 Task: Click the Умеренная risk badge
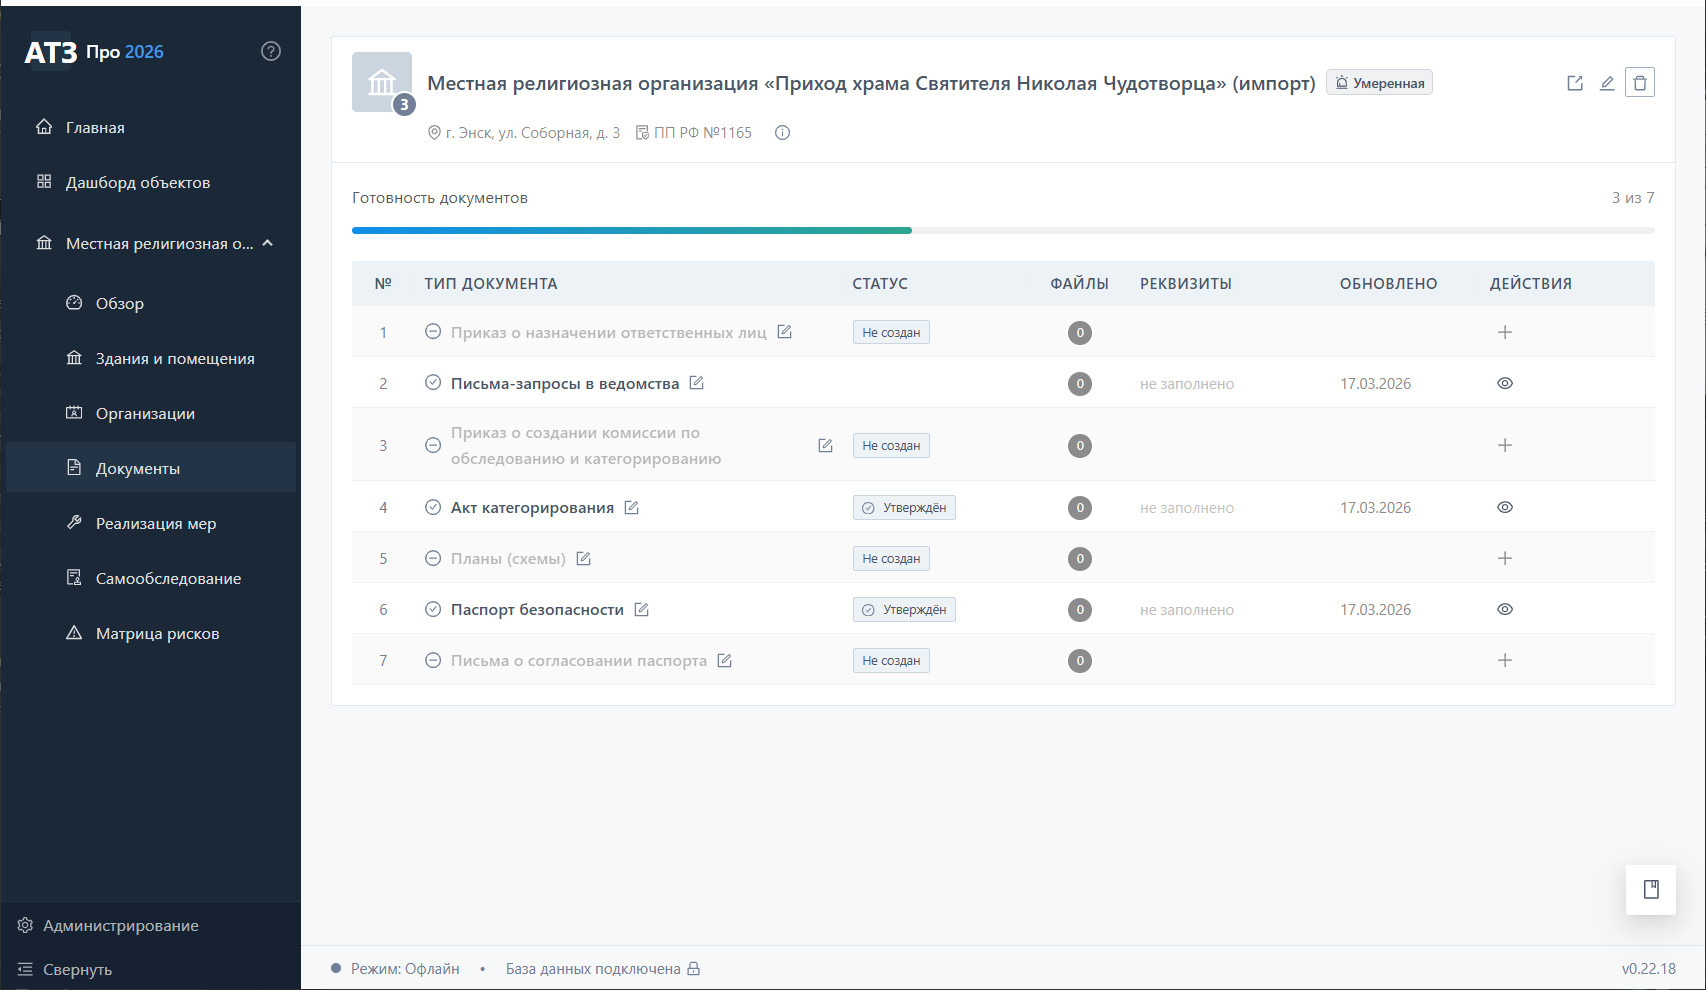coord(1379,83)
